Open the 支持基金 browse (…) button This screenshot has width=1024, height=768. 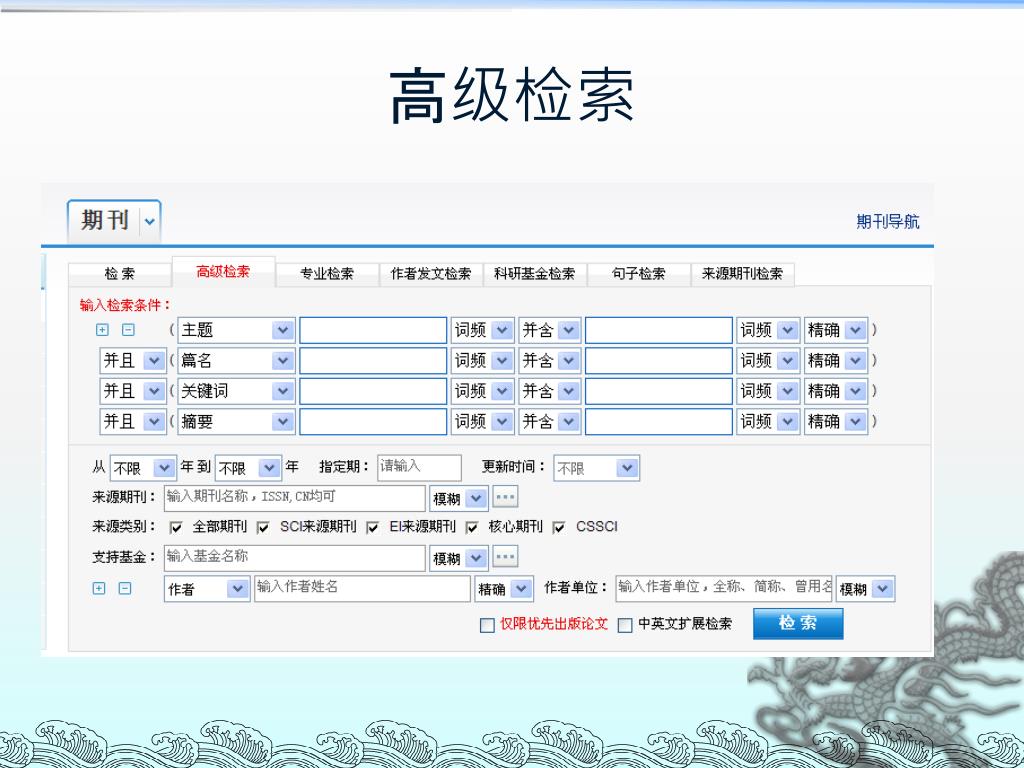(505, 557)
